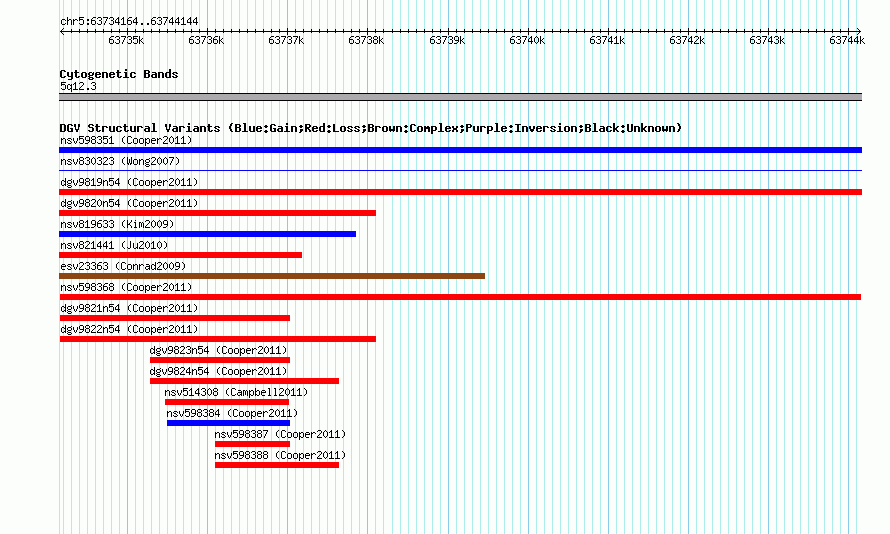Click the 5q12.3 band label
Screen dimensions: 890x534
78,87
